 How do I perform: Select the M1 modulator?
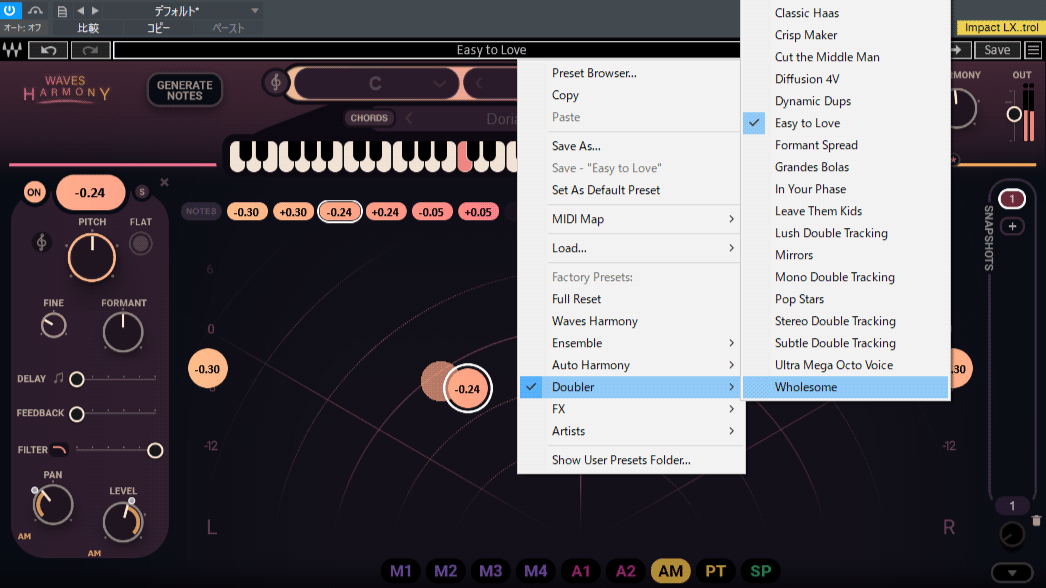click(401, 571)
